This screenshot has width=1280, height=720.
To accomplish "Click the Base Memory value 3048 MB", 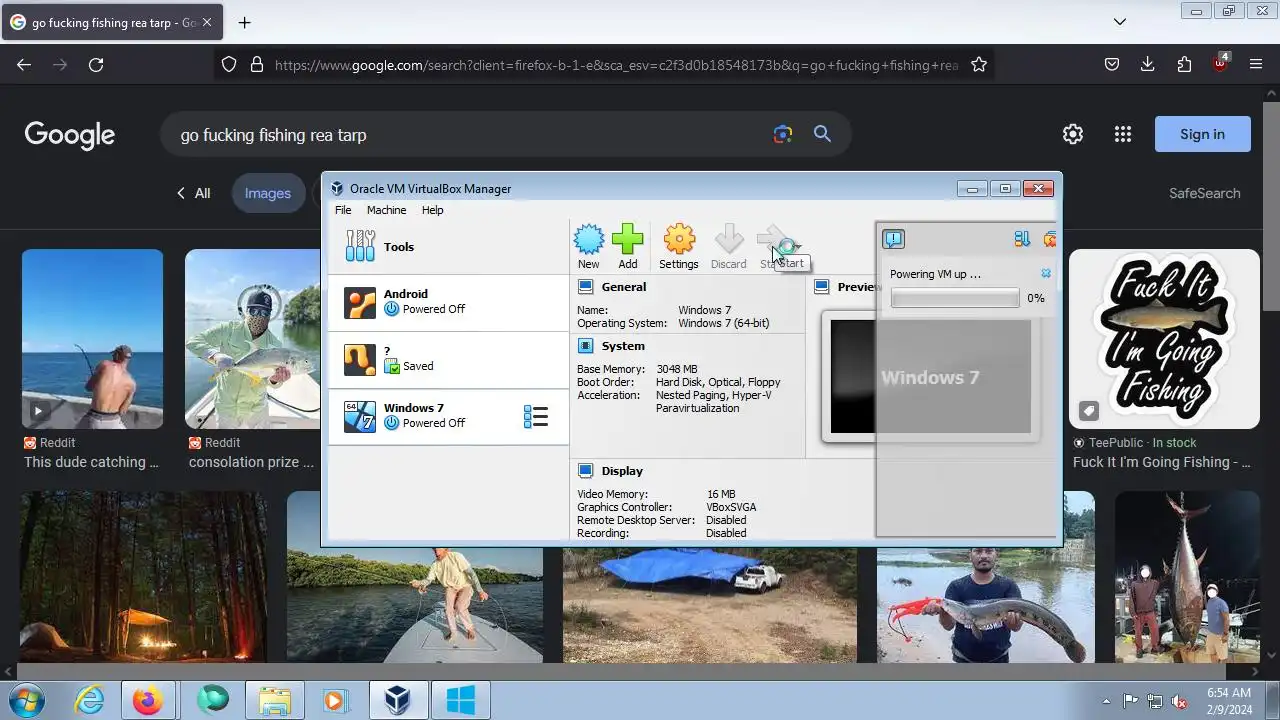I will click(x=676, y=370).
